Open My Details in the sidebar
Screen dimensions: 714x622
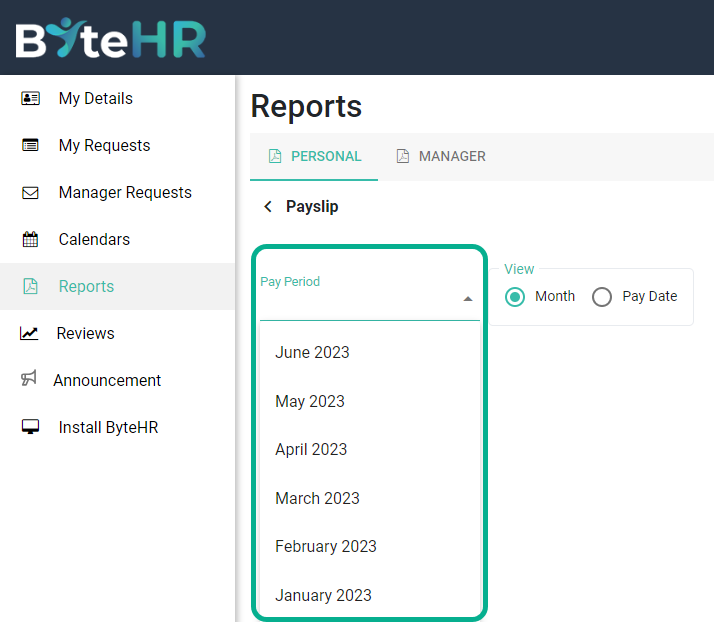point(117,98)
